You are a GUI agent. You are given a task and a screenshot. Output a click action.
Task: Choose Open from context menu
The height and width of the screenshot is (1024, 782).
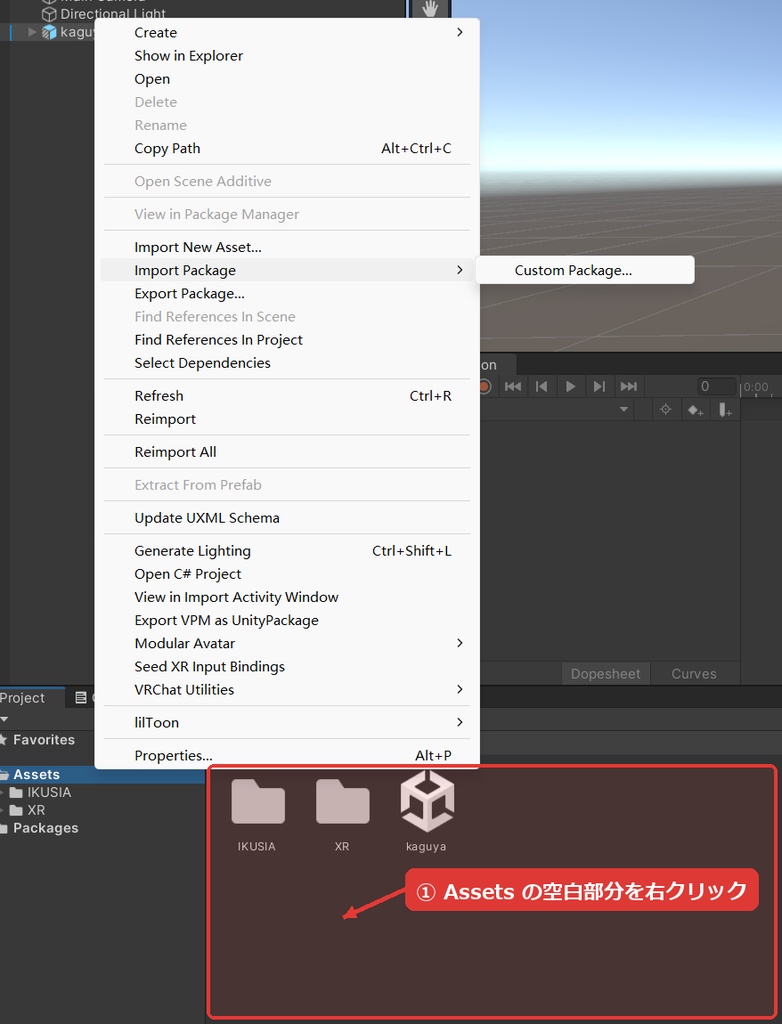(287, 78)
